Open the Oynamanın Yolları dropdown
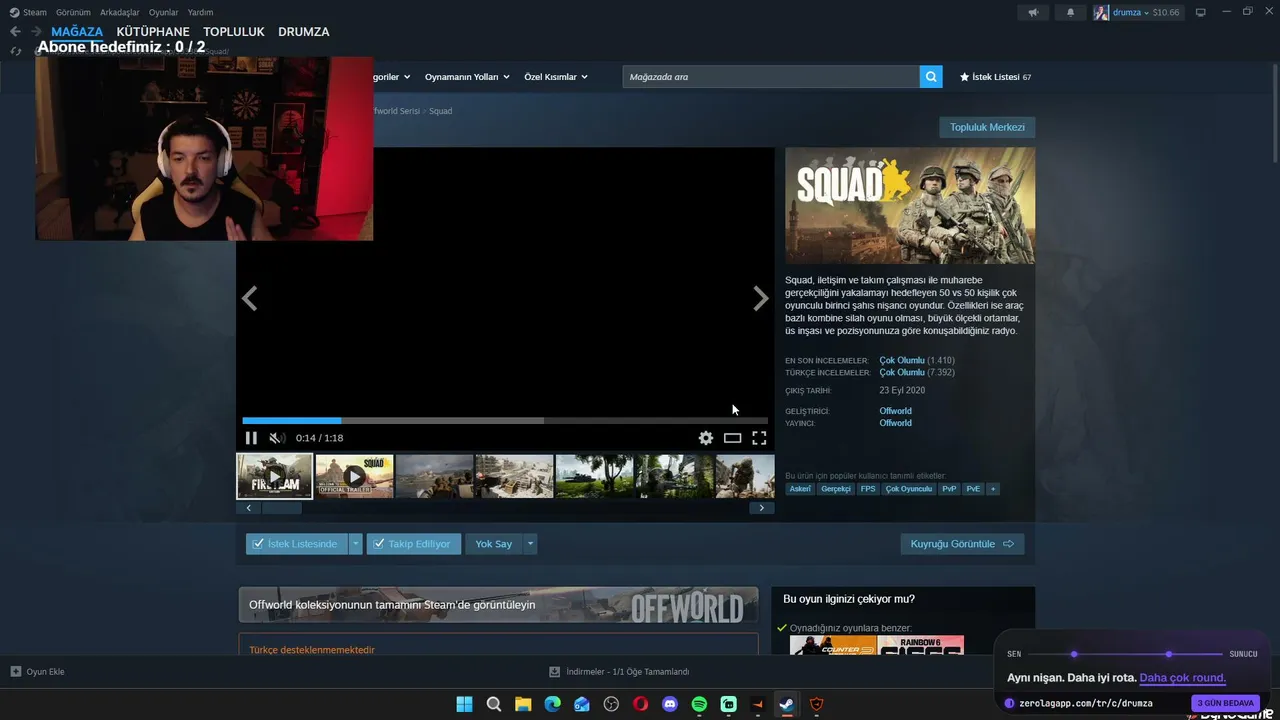The height and width of the screenshot is (720, 1280). pyautogui.click(x=467, y=77)
